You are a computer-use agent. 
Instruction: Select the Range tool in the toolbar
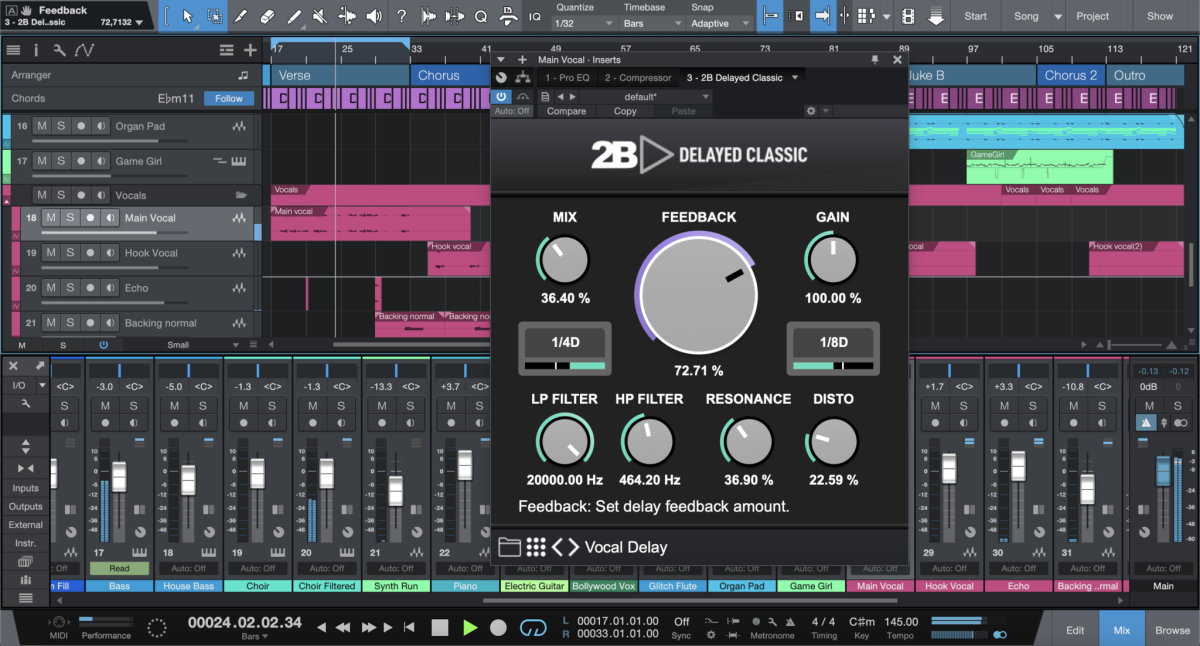point(215,16)
